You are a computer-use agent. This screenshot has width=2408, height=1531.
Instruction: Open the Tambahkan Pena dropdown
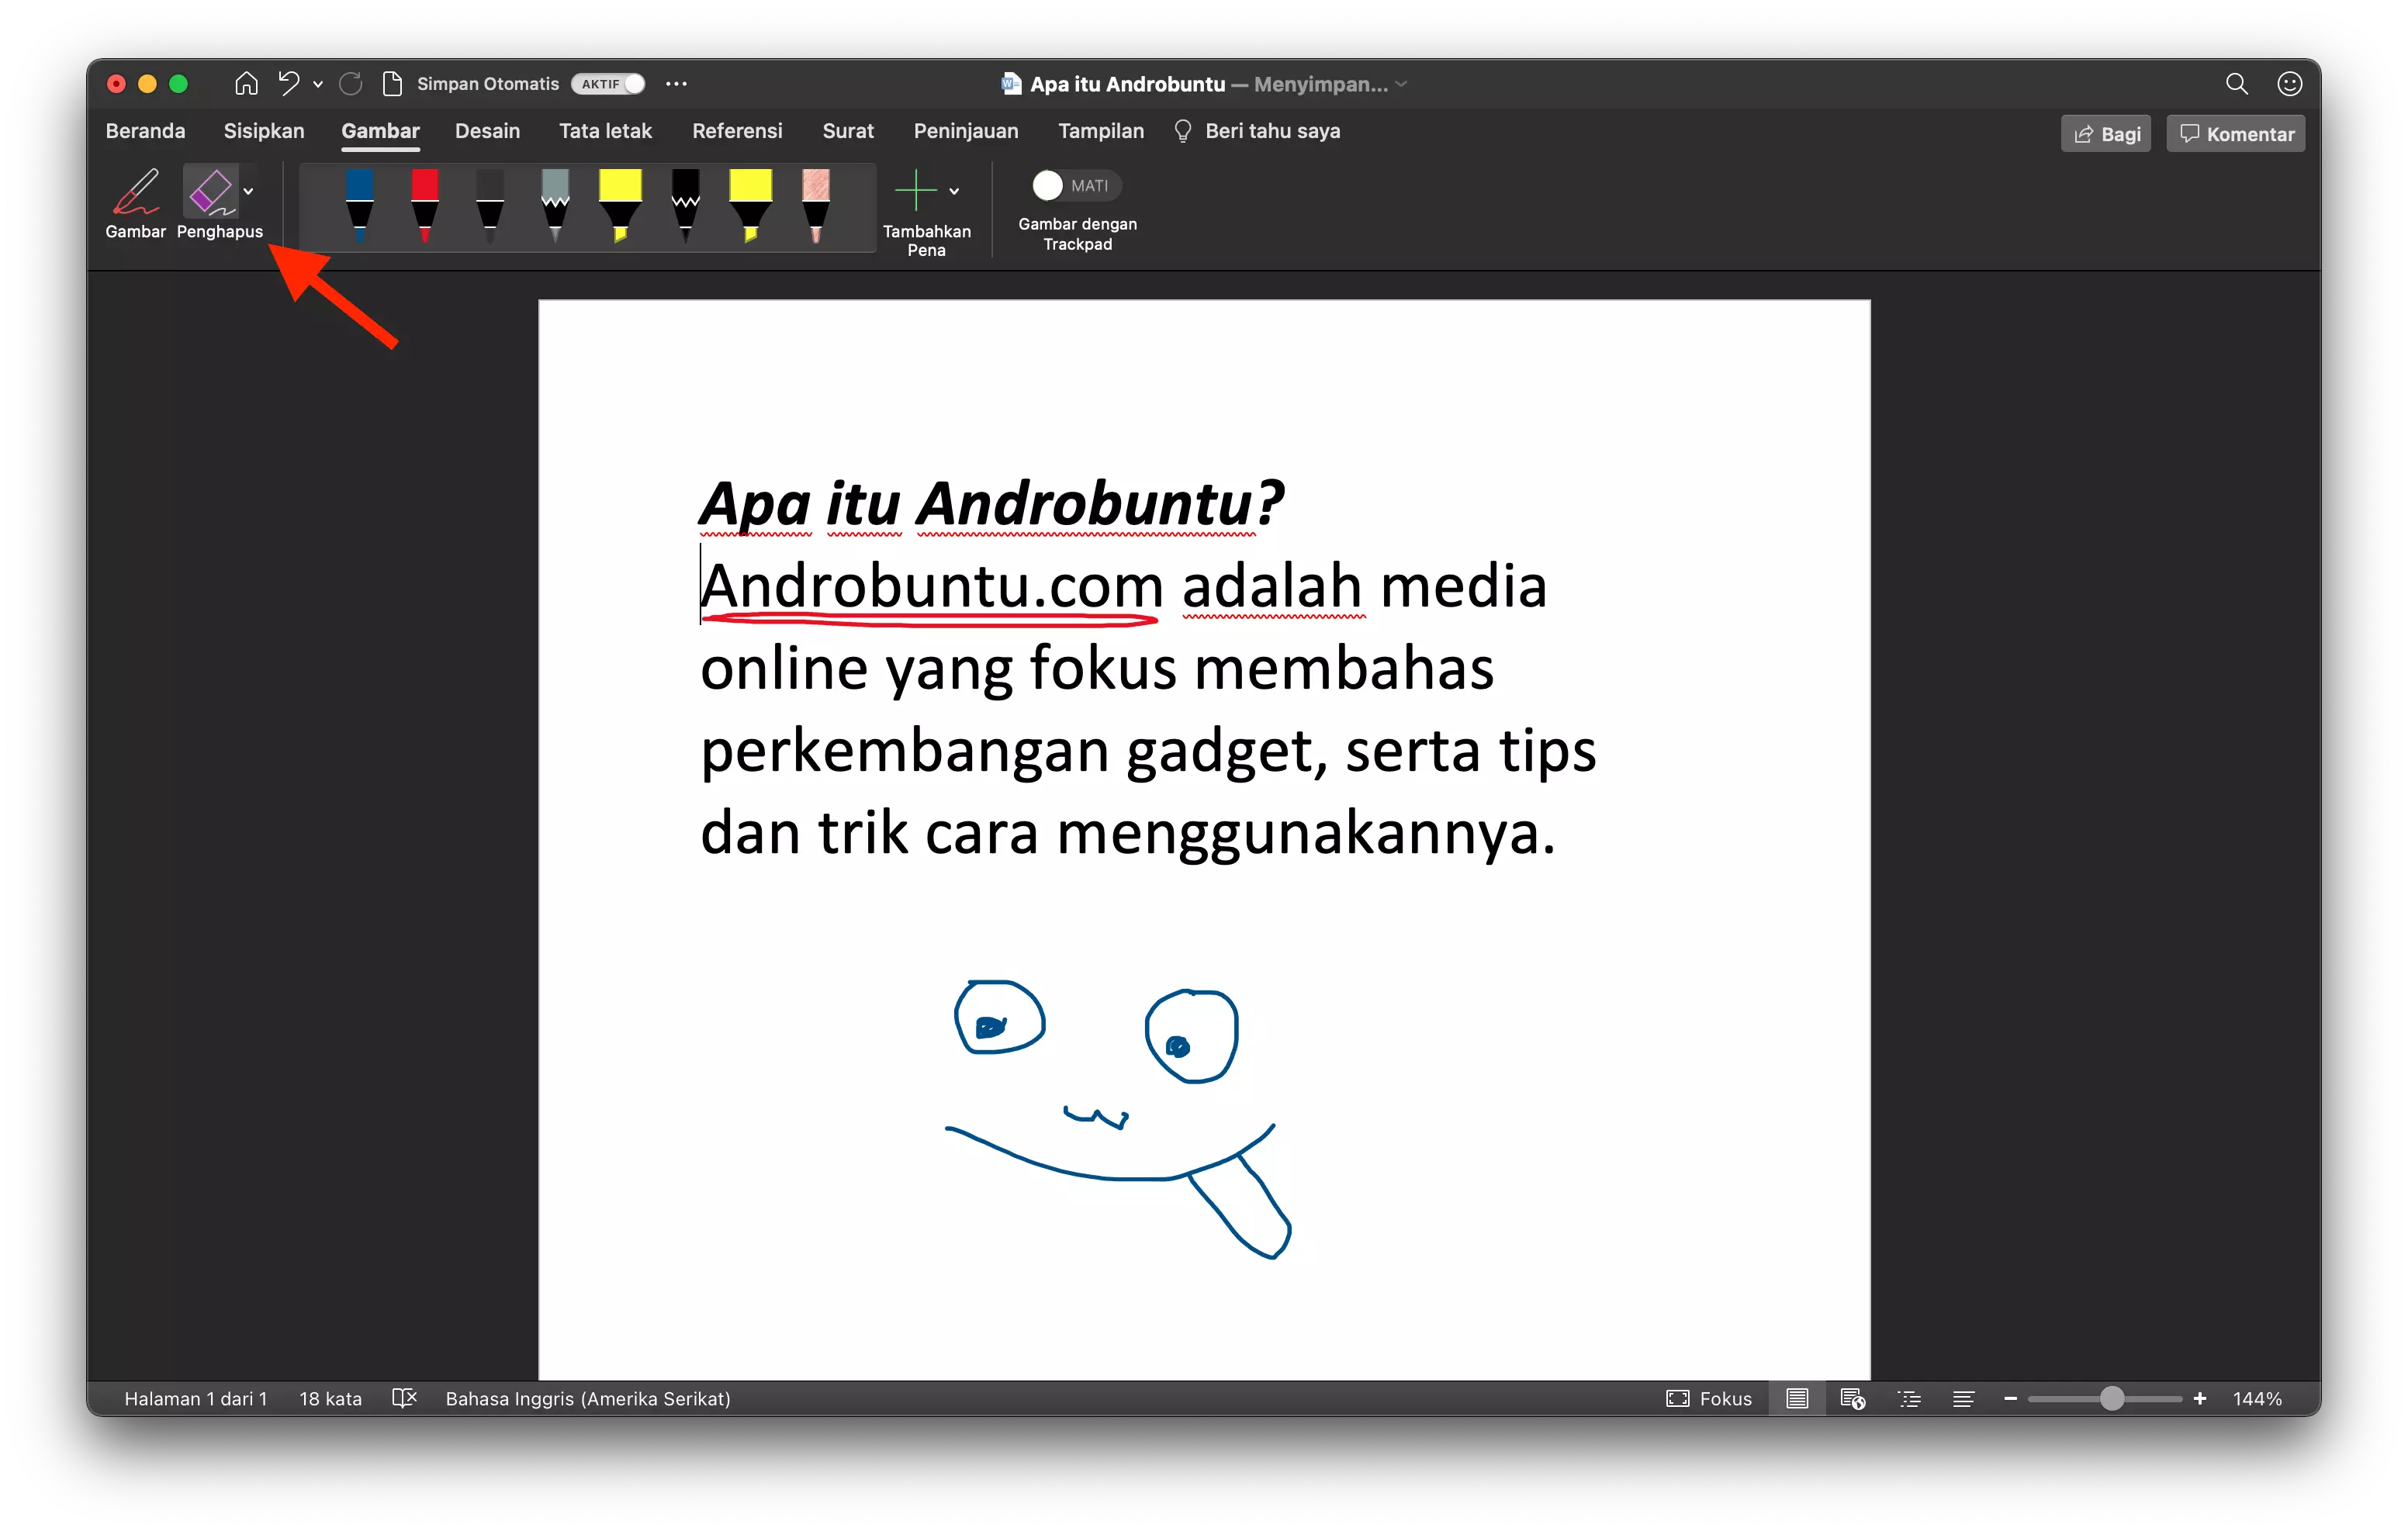(x=953, y=191)
